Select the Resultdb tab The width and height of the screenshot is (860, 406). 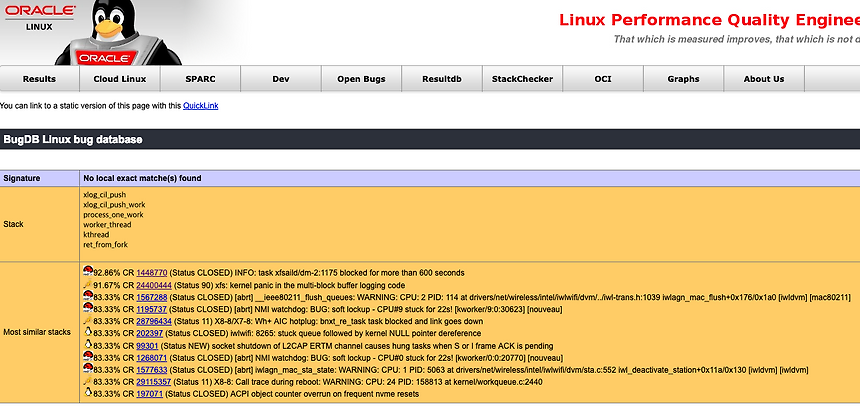coord(442,78)
